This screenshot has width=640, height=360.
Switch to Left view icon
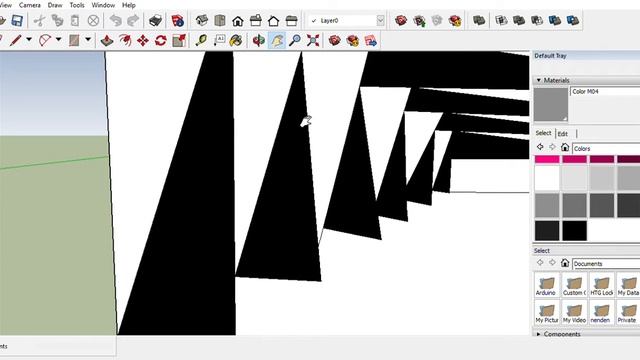[291, 20]
